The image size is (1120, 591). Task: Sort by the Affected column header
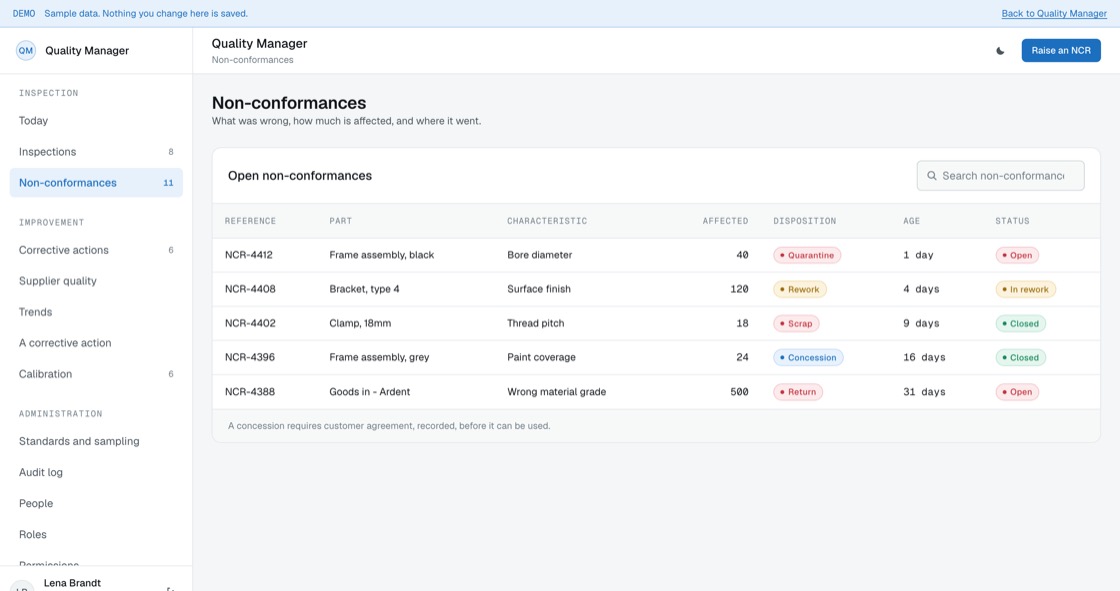click(x=725, y=221)
